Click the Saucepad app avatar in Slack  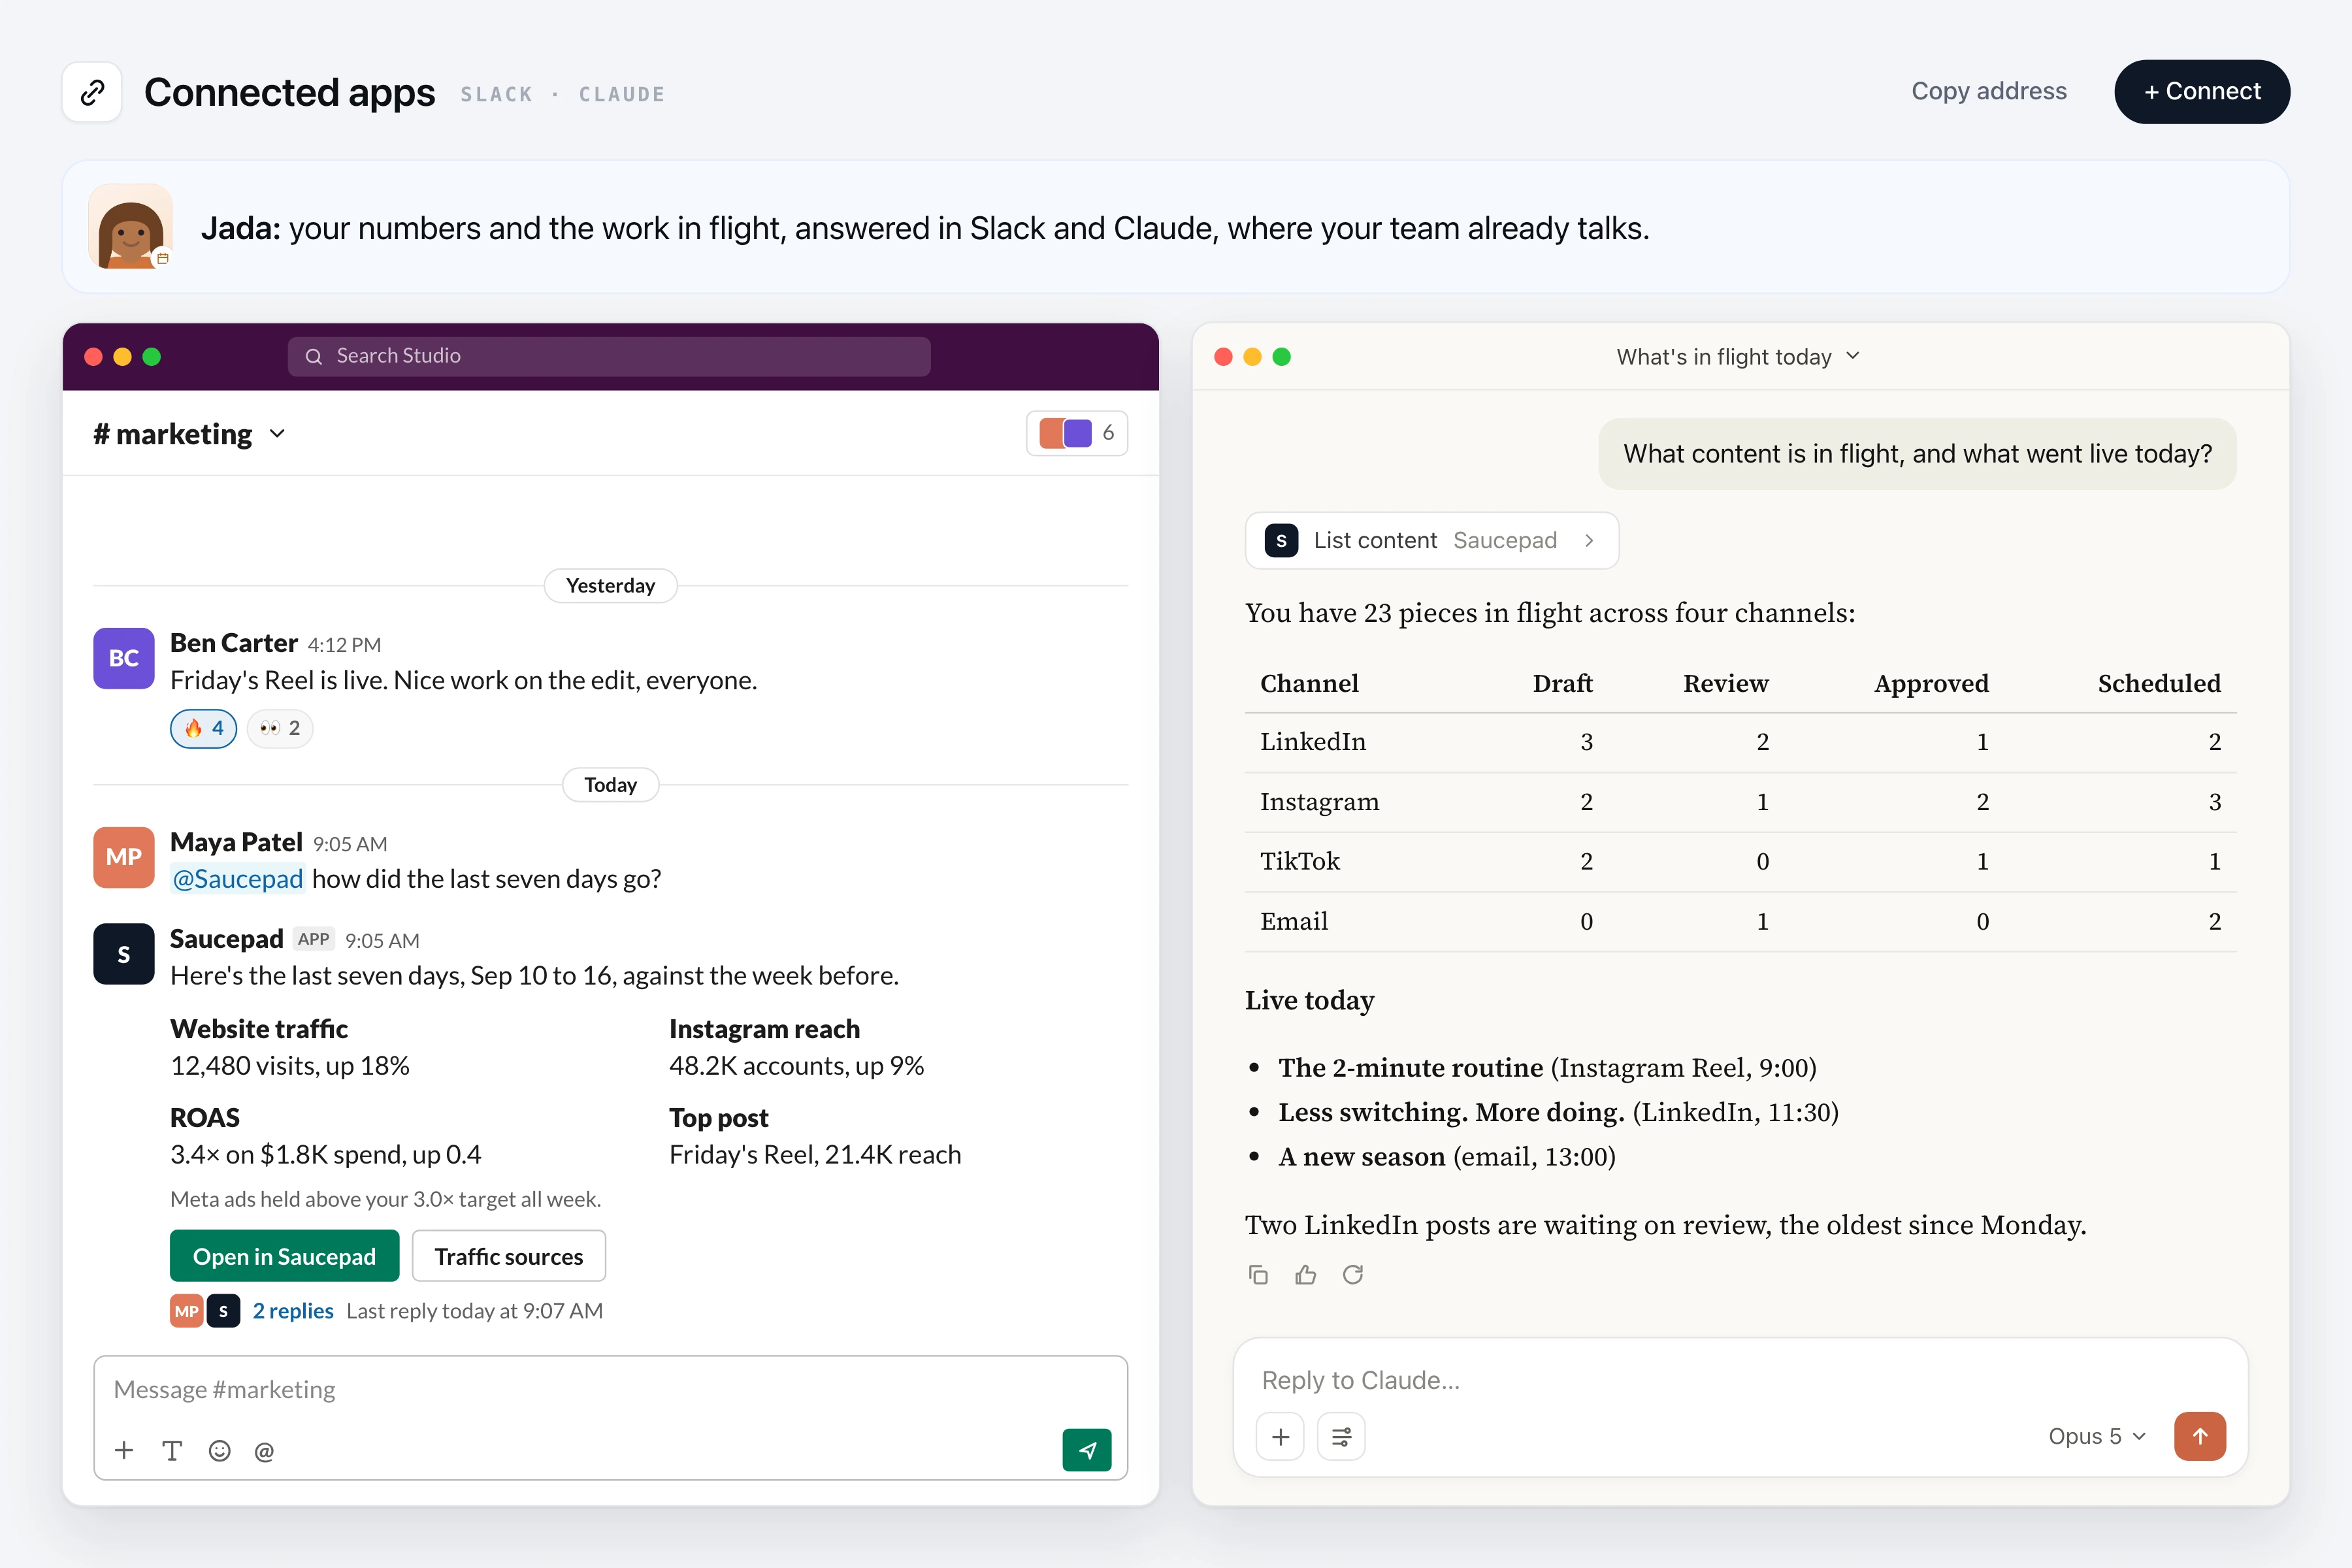click(x=124, y=954)
